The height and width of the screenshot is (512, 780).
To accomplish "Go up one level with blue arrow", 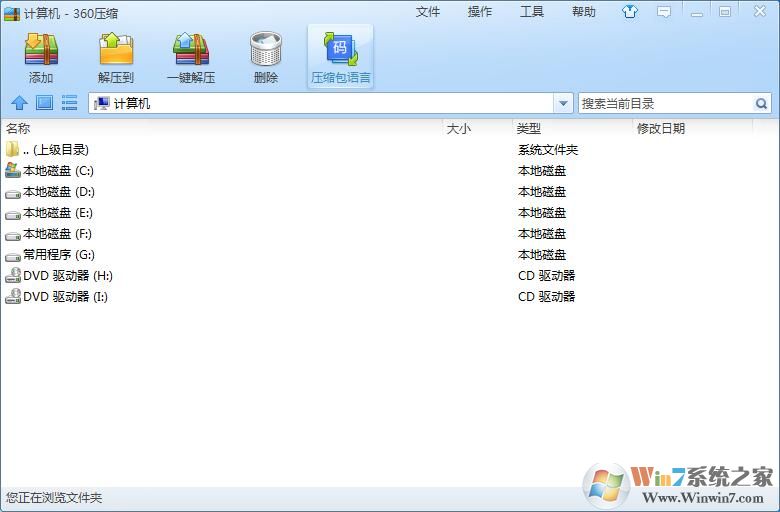I will [19, 103].
